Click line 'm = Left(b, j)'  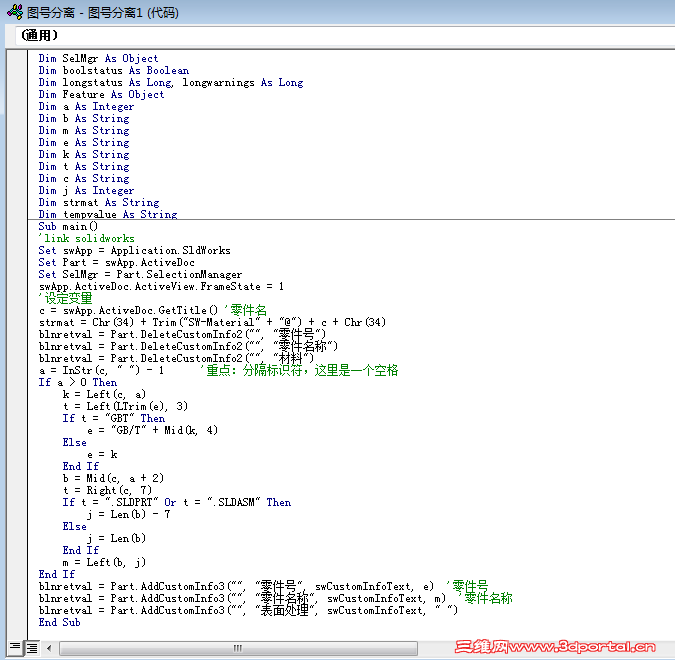104,562
